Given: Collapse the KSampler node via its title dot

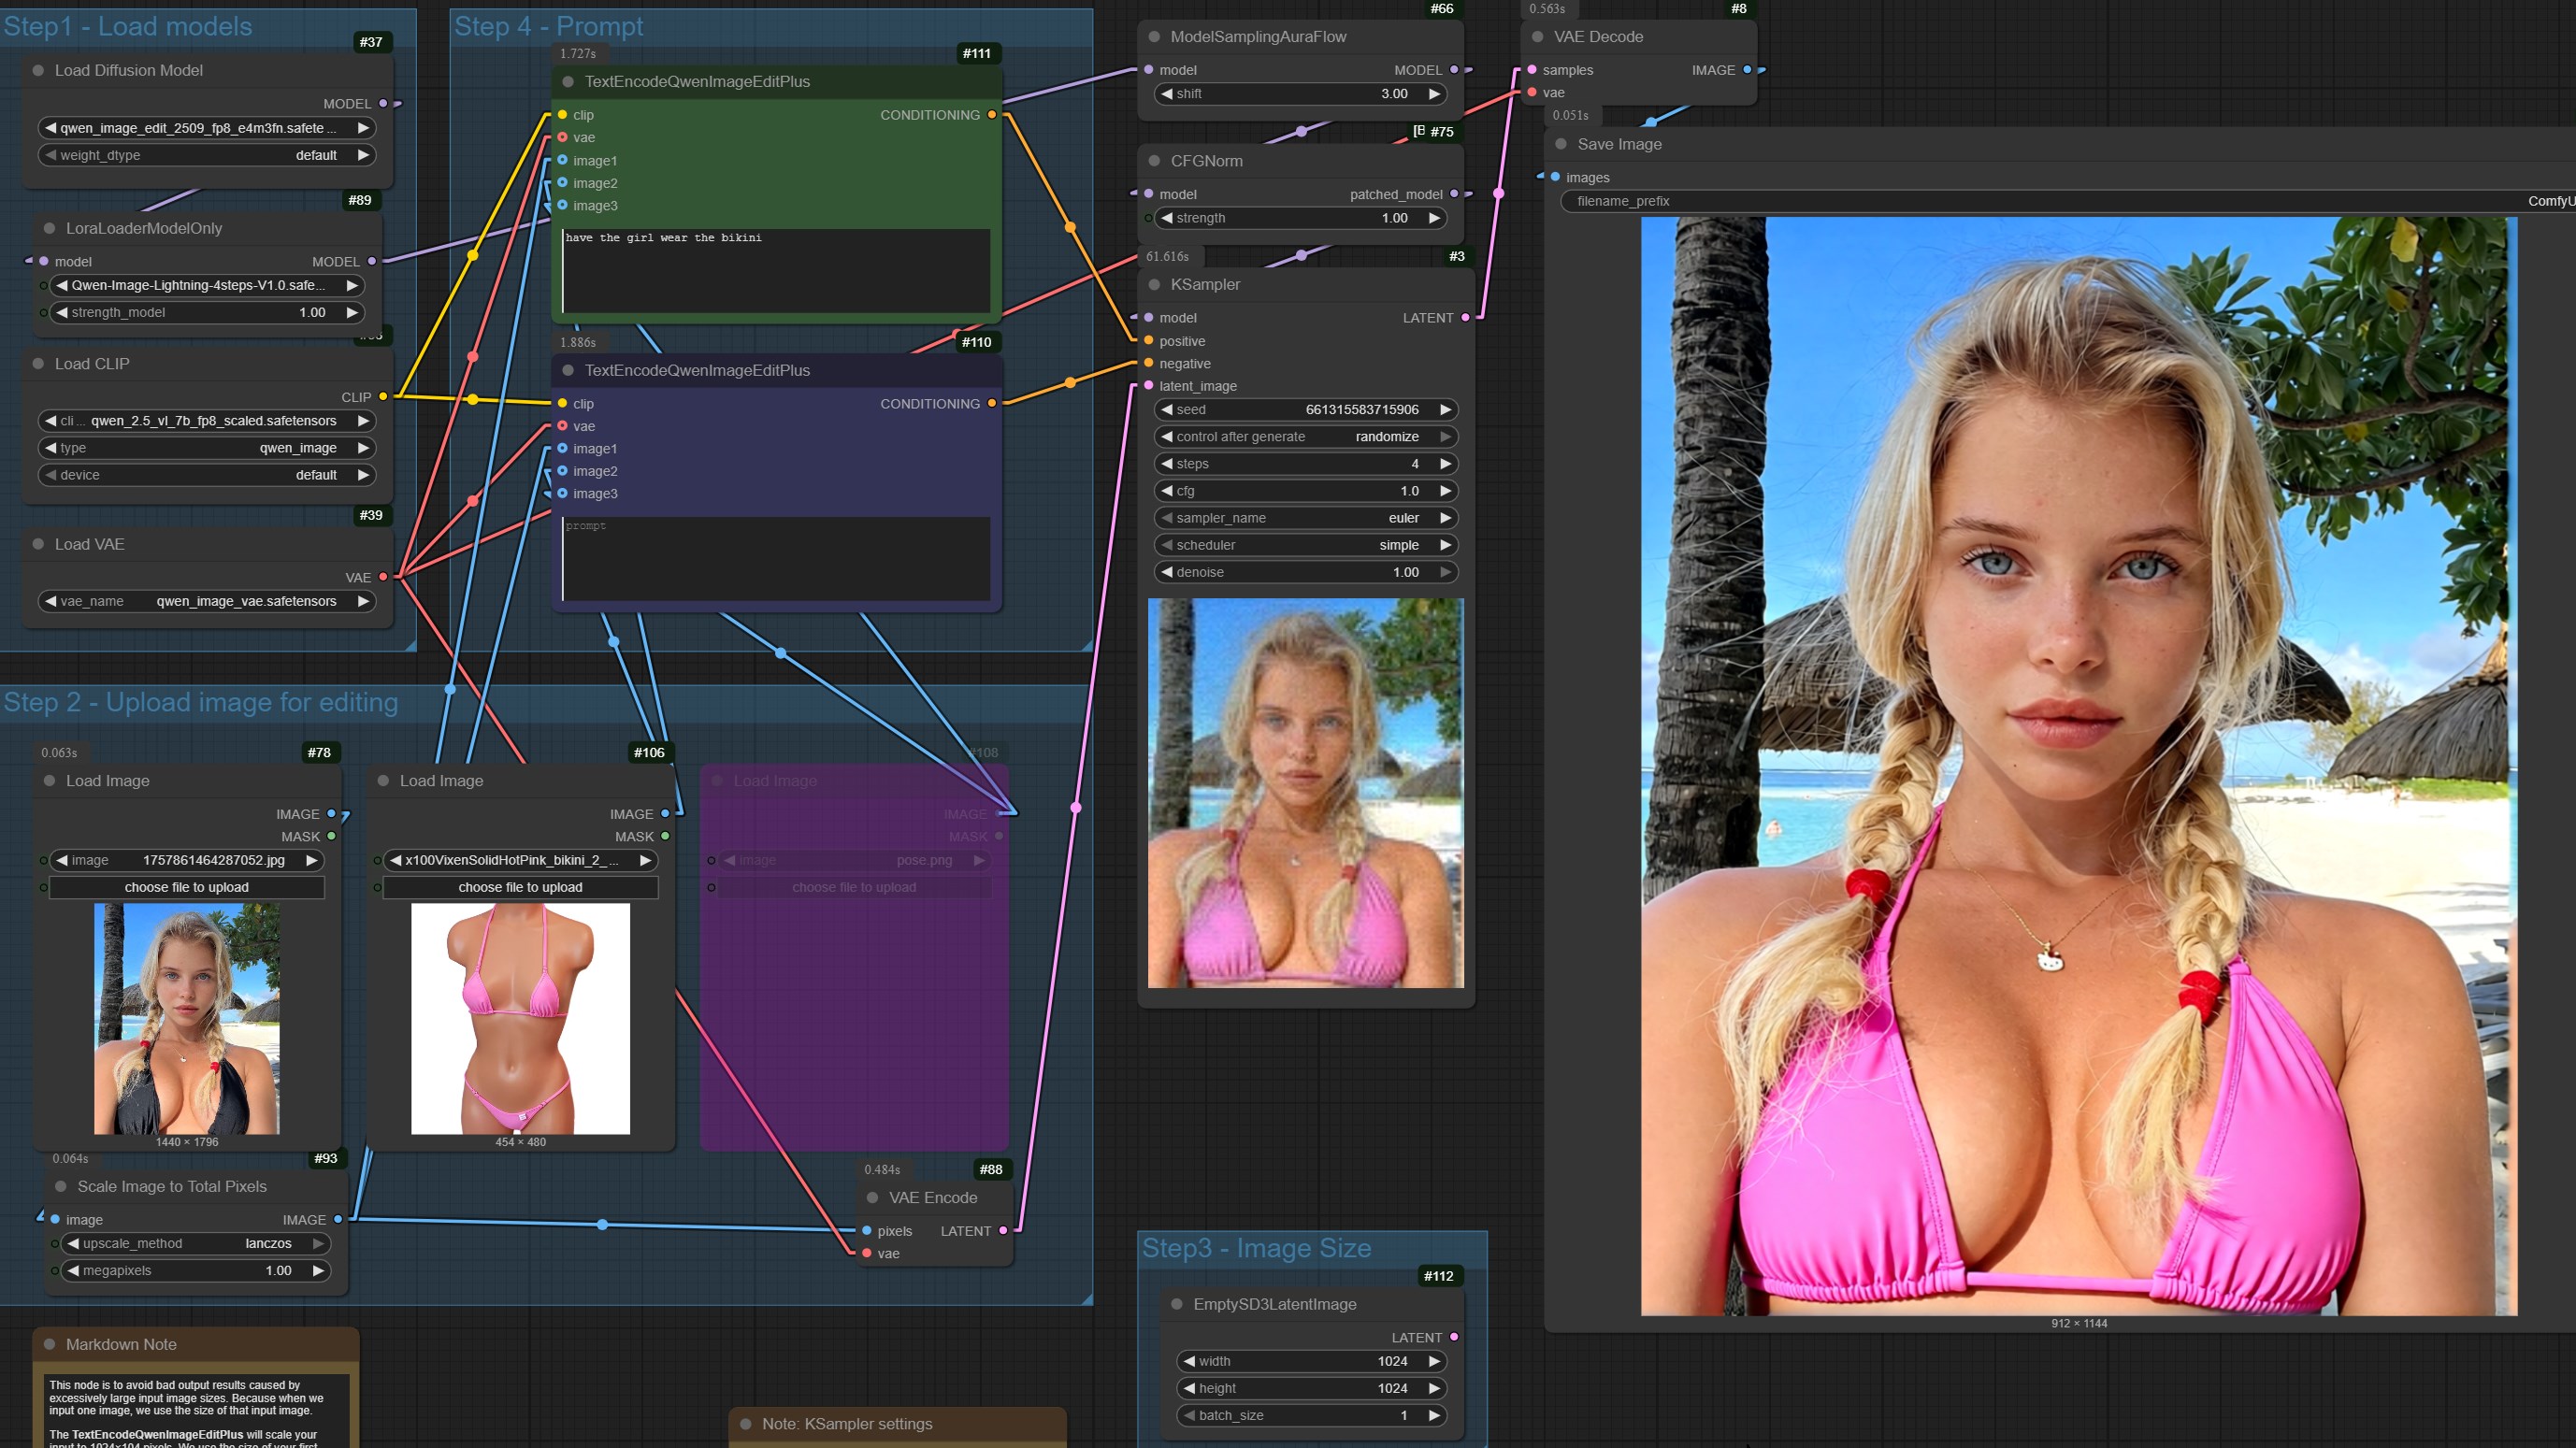Looking at the screenshot, I should pos(1154,285).
